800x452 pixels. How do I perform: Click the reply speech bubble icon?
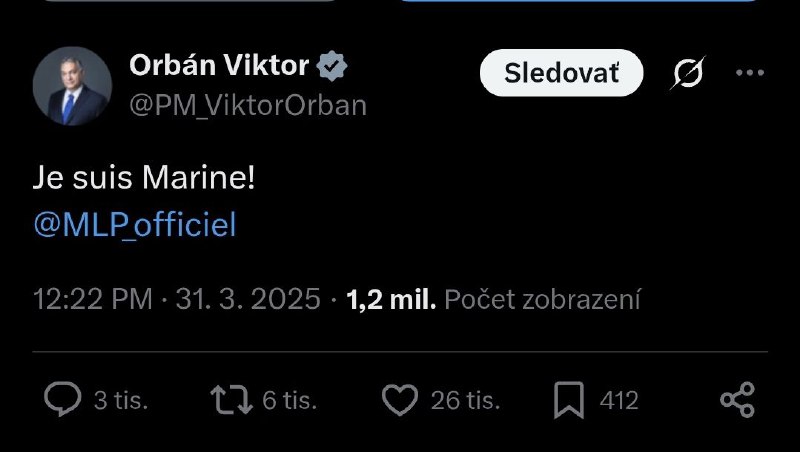click(x=63, y=401)
